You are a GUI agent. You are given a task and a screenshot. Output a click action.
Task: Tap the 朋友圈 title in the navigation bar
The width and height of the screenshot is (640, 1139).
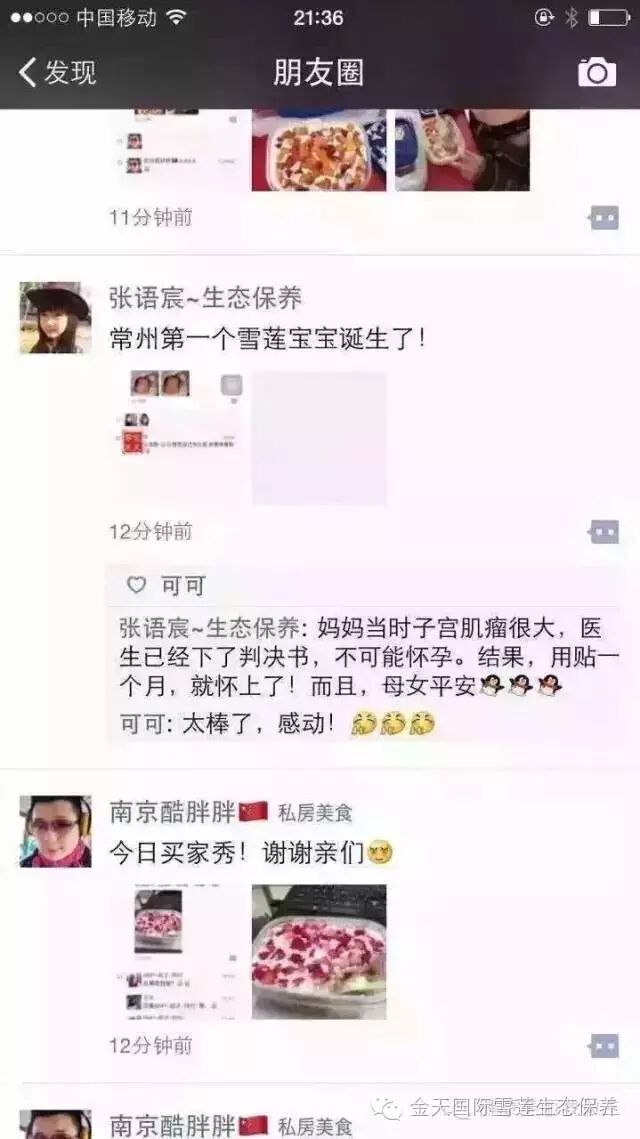(319, 73)
